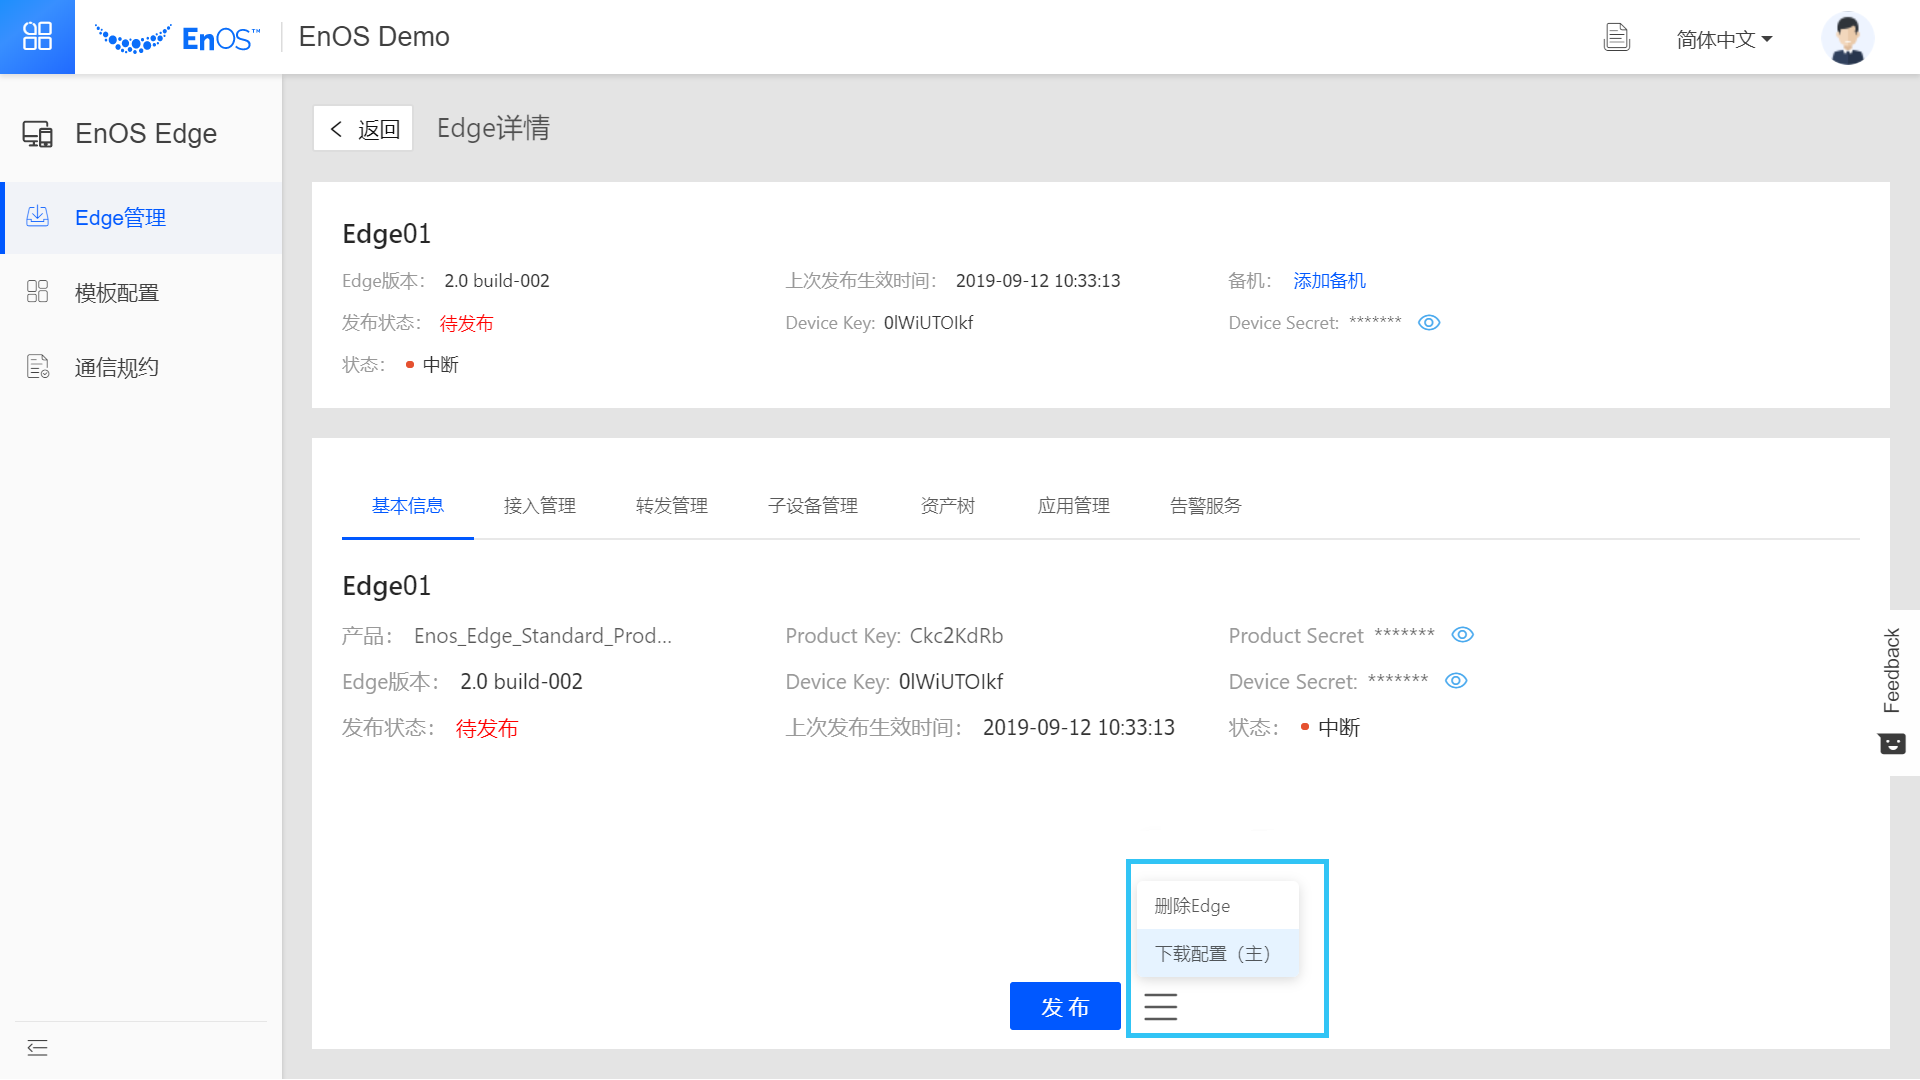The height and width of the screenshot is (1080, 1920).
Task: Click the Edge管理 inbox icon
Action: point(37,217)
